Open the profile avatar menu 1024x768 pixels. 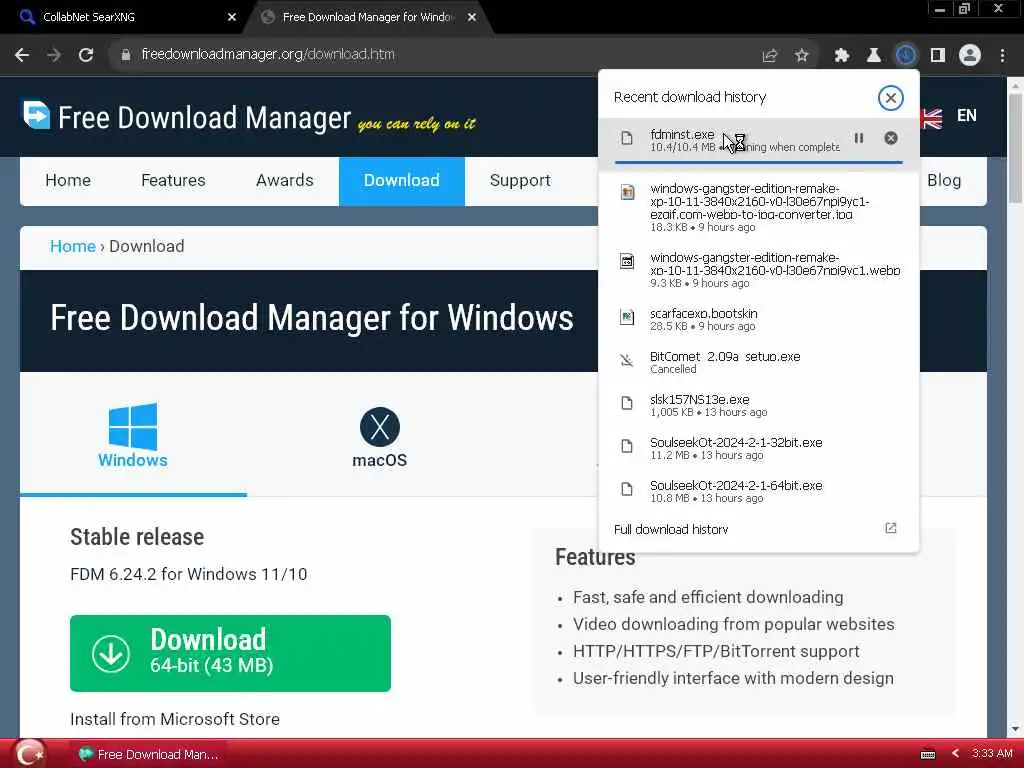pyautogui.click(x=970, y=56)
